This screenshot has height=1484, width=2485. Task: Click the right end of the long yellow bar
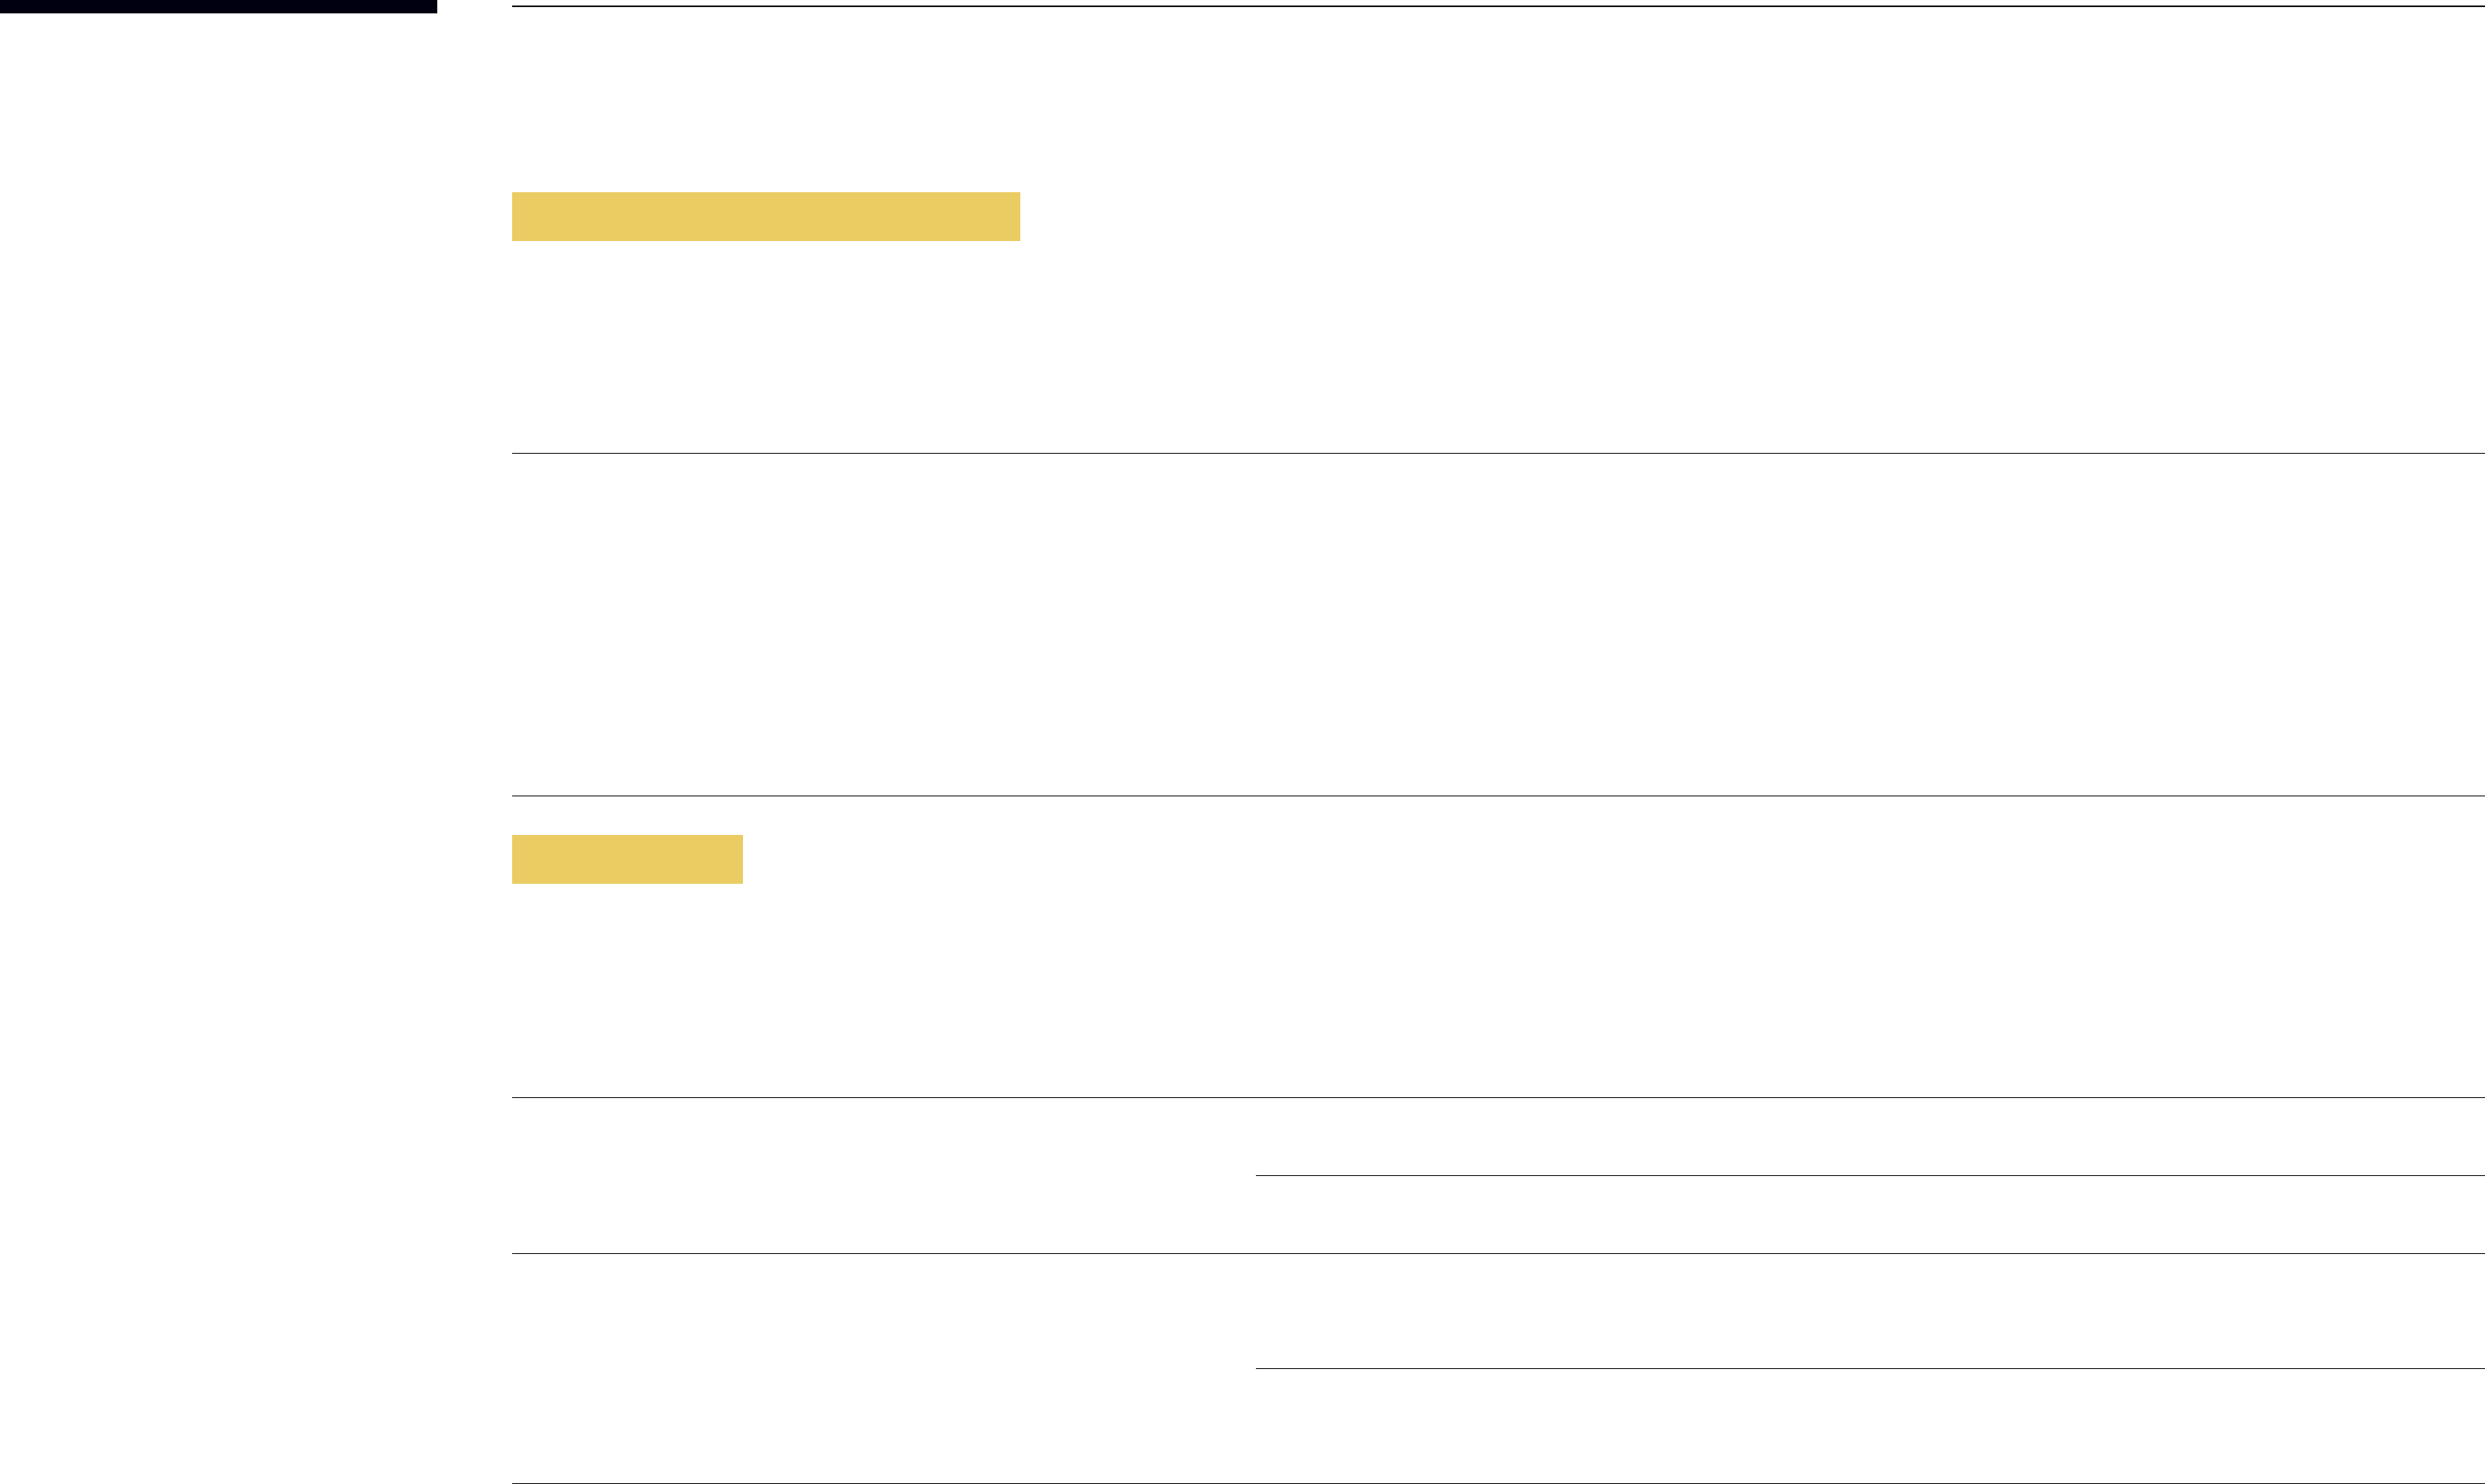(1010, 216)
